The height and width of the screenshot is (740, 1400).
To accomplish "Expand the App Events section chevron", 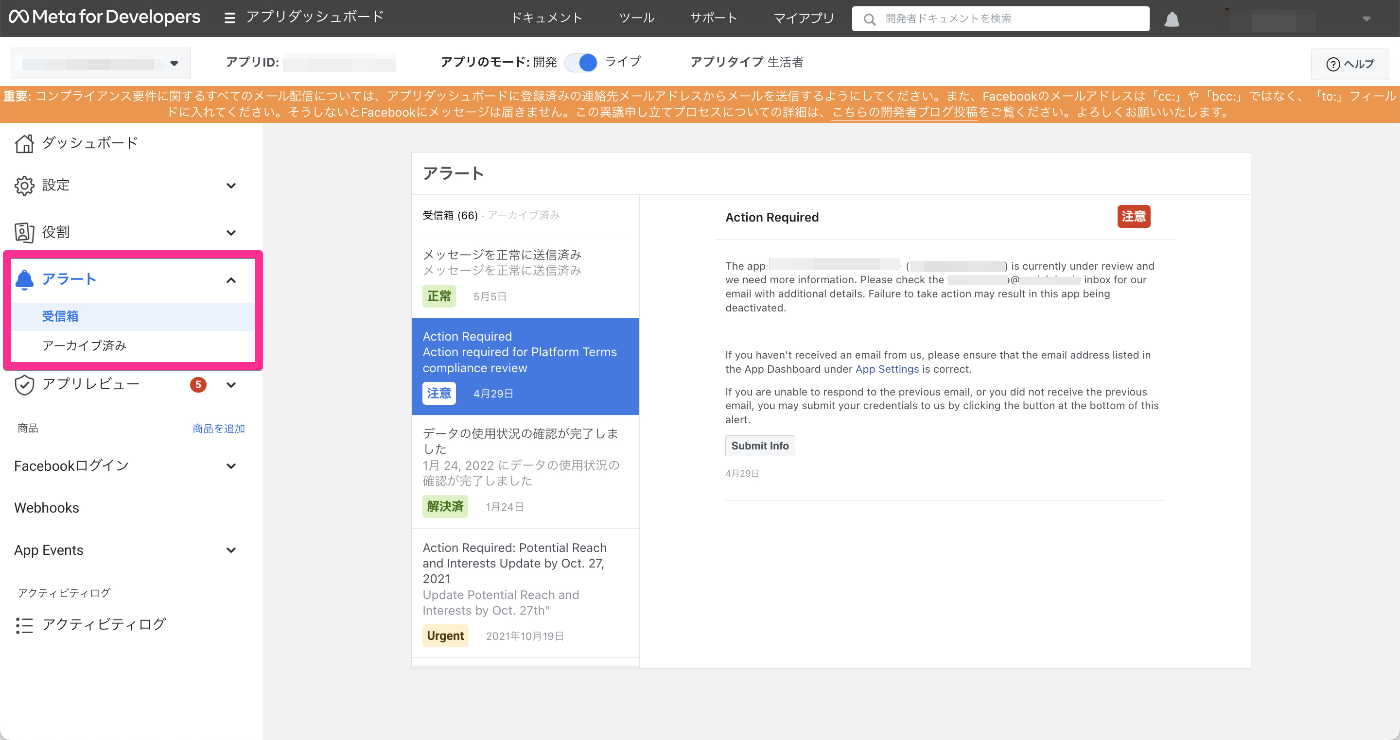I will 231,551.
